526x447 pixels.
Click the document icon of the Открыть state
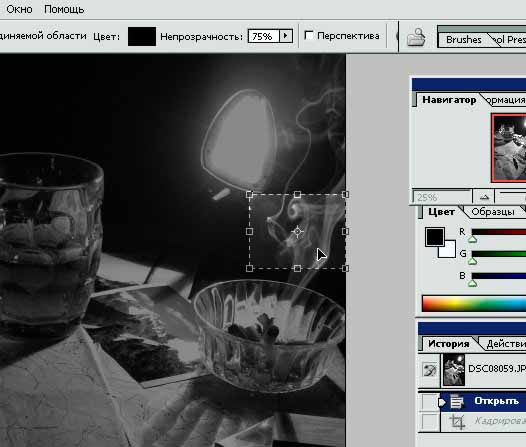(457, 401)
